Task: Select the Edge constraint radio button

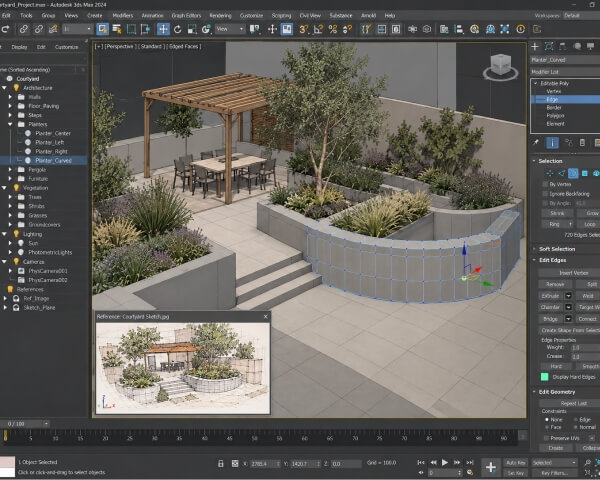Action: pos(576,420)
